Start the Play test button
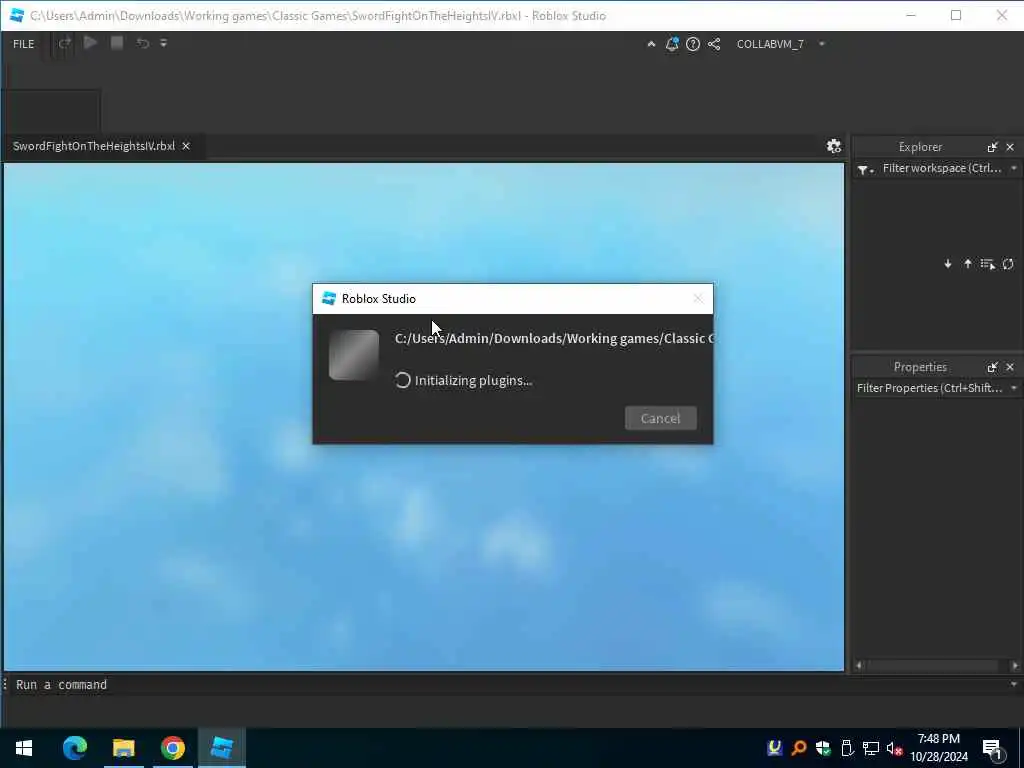The height and width of the screenshot is (768, 1024). coord(91,43)
